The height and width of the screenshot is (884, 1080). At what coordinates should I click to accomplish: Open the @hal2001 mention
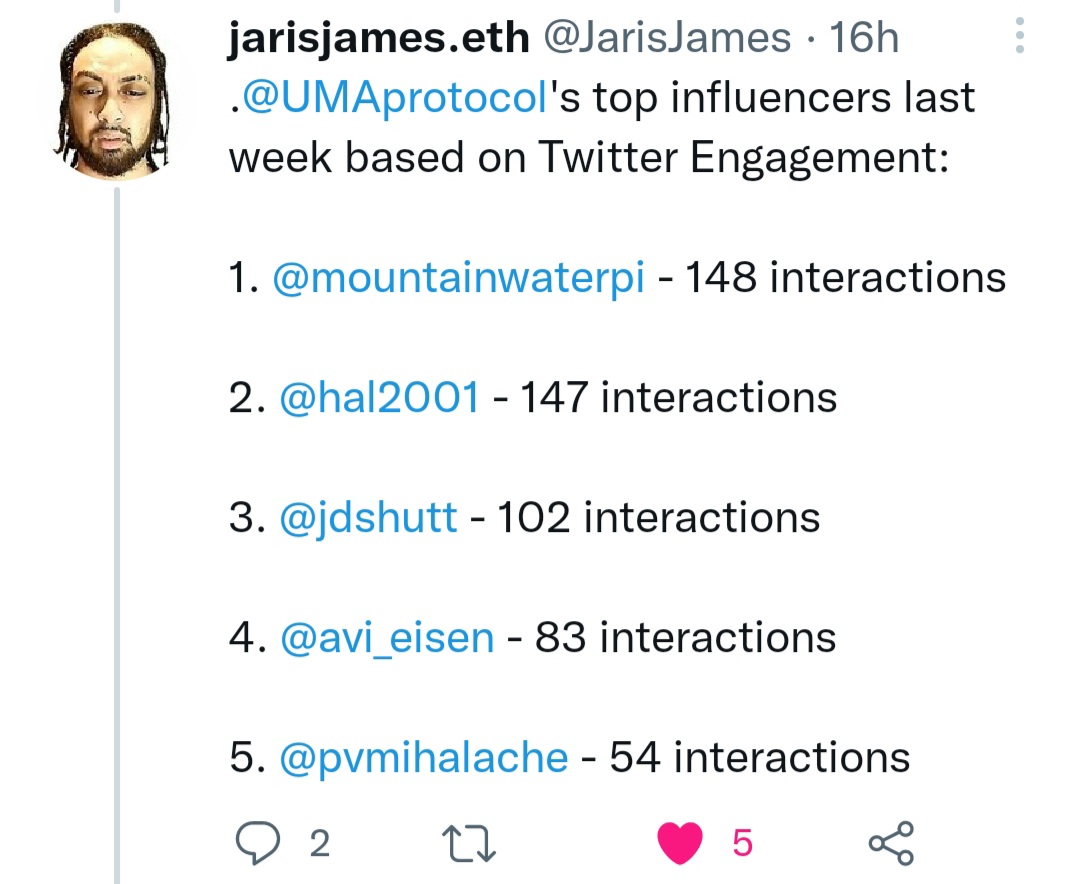(x=380, y=398)
